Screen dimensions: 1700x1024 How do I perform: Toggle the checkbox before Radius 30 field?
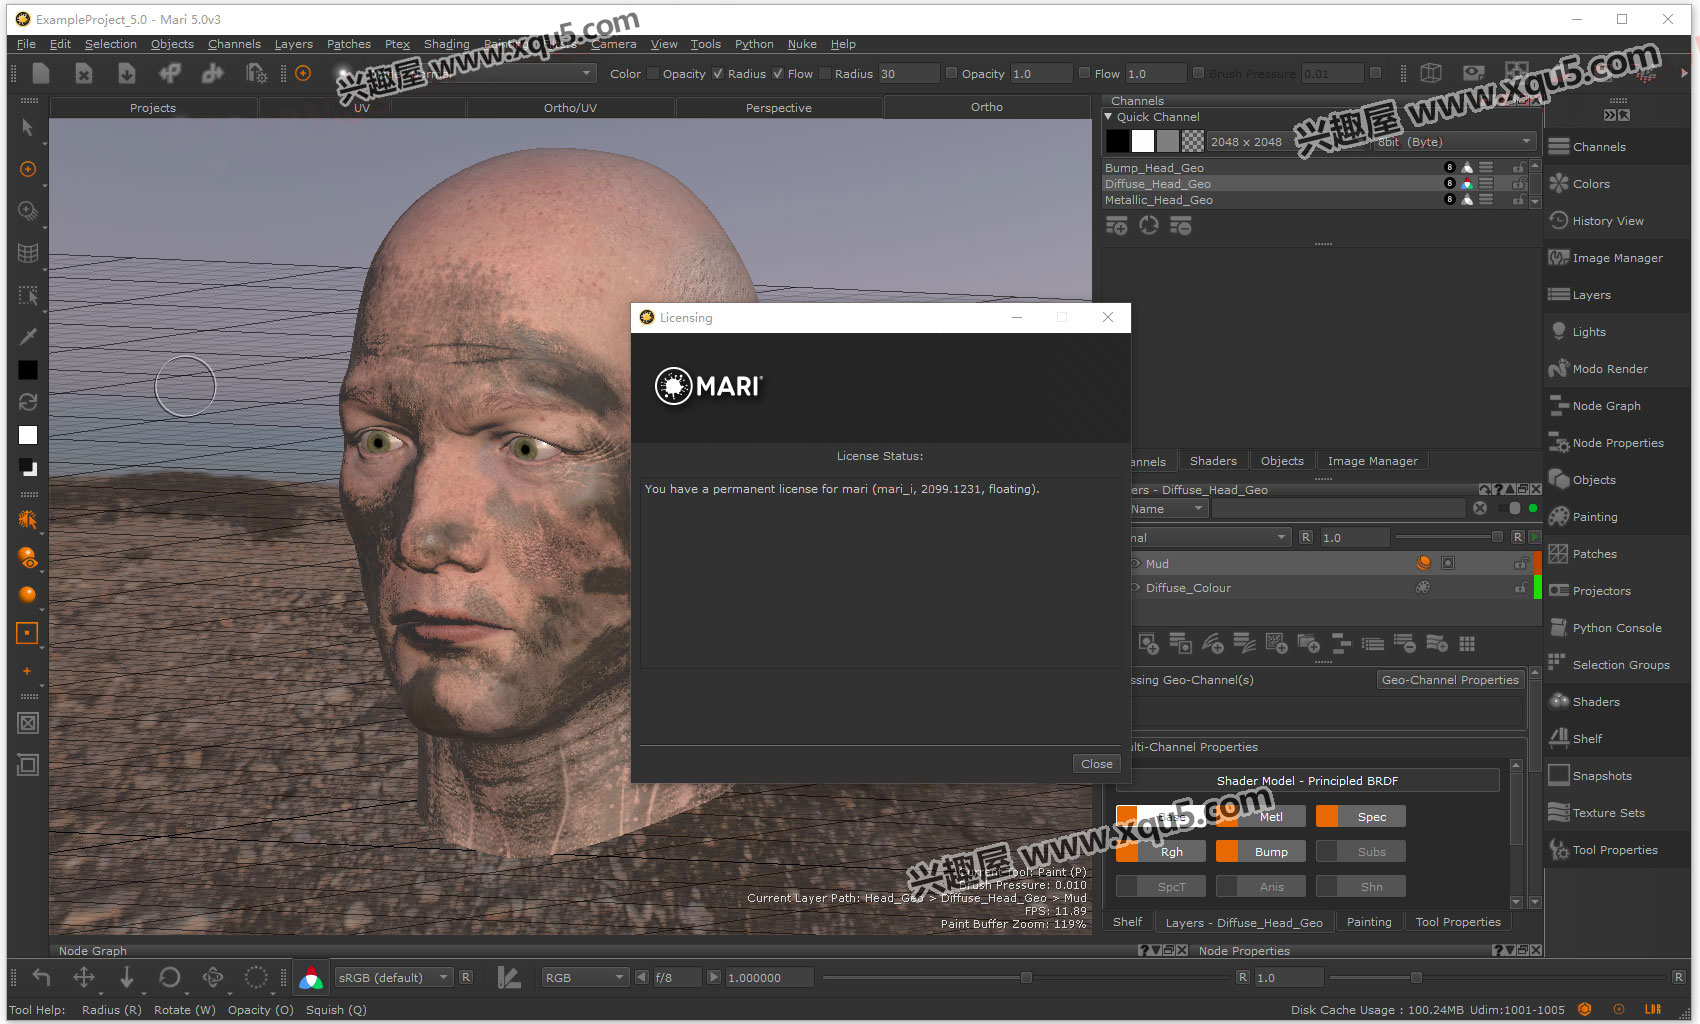point(825,73)
